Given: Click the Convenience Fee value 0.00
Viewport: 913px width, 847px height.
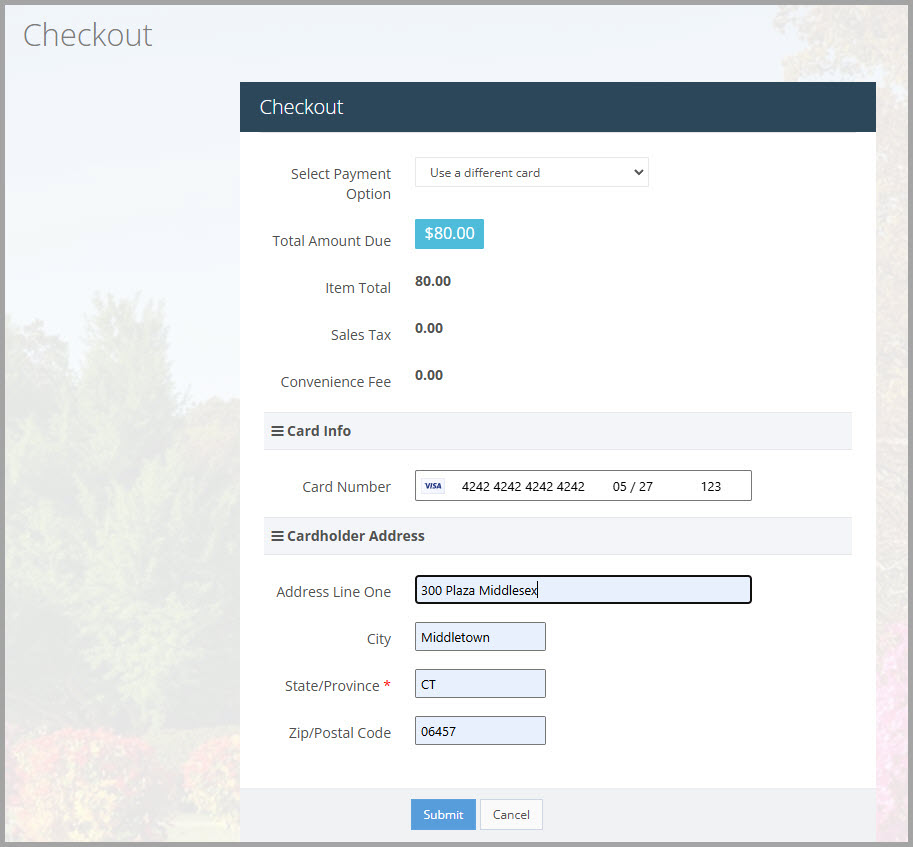Looking at the screenshot, I should click(429, 375).
